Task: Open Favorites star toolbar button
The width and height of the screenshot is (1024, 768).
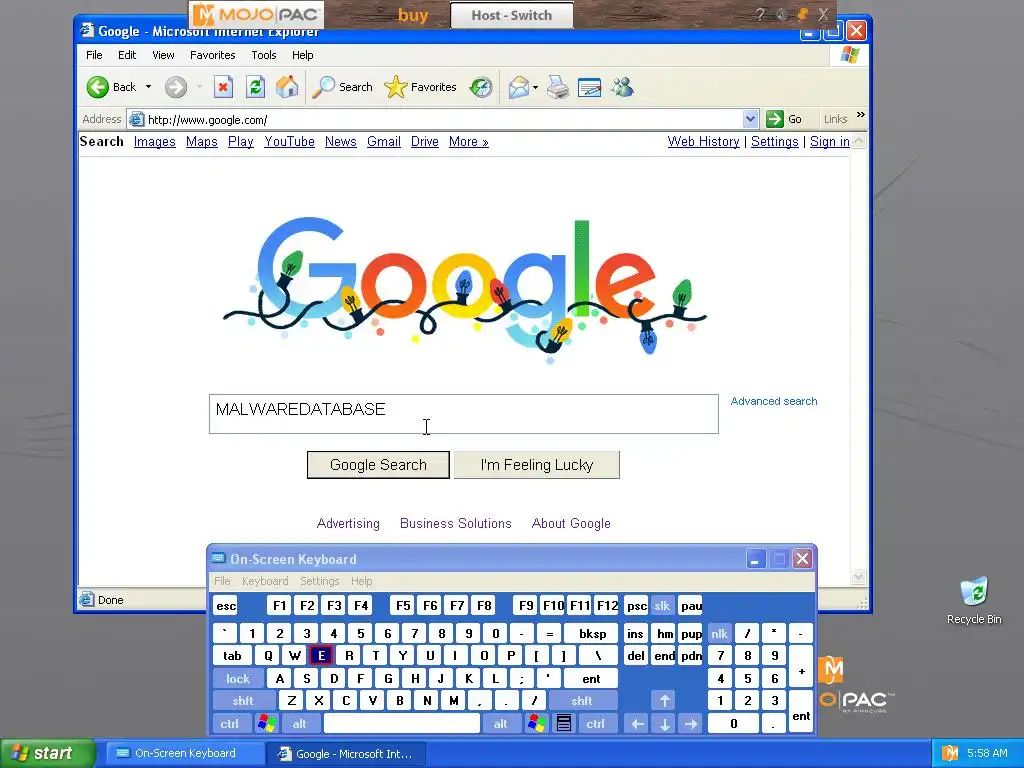Action: [420, 87]
